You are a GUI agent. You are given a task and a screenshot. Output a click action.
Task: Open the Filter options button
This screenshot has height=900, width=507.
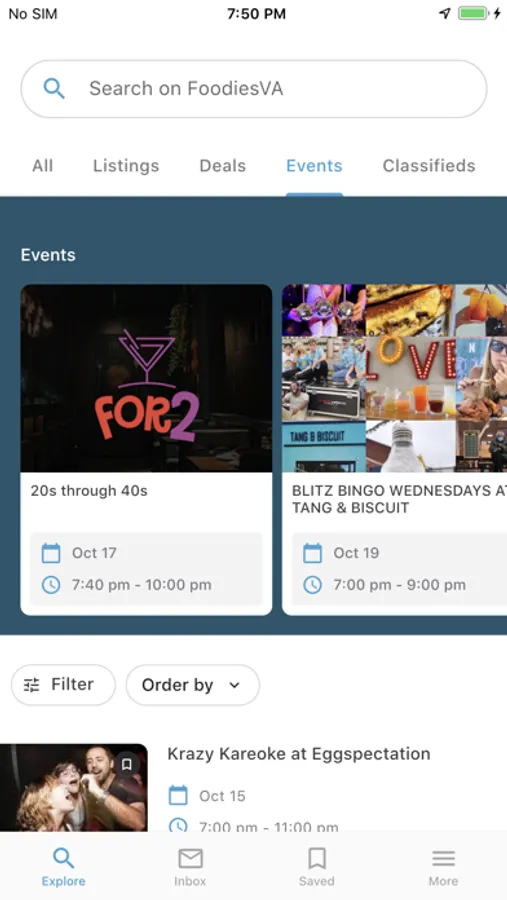(x=63, y=685)
